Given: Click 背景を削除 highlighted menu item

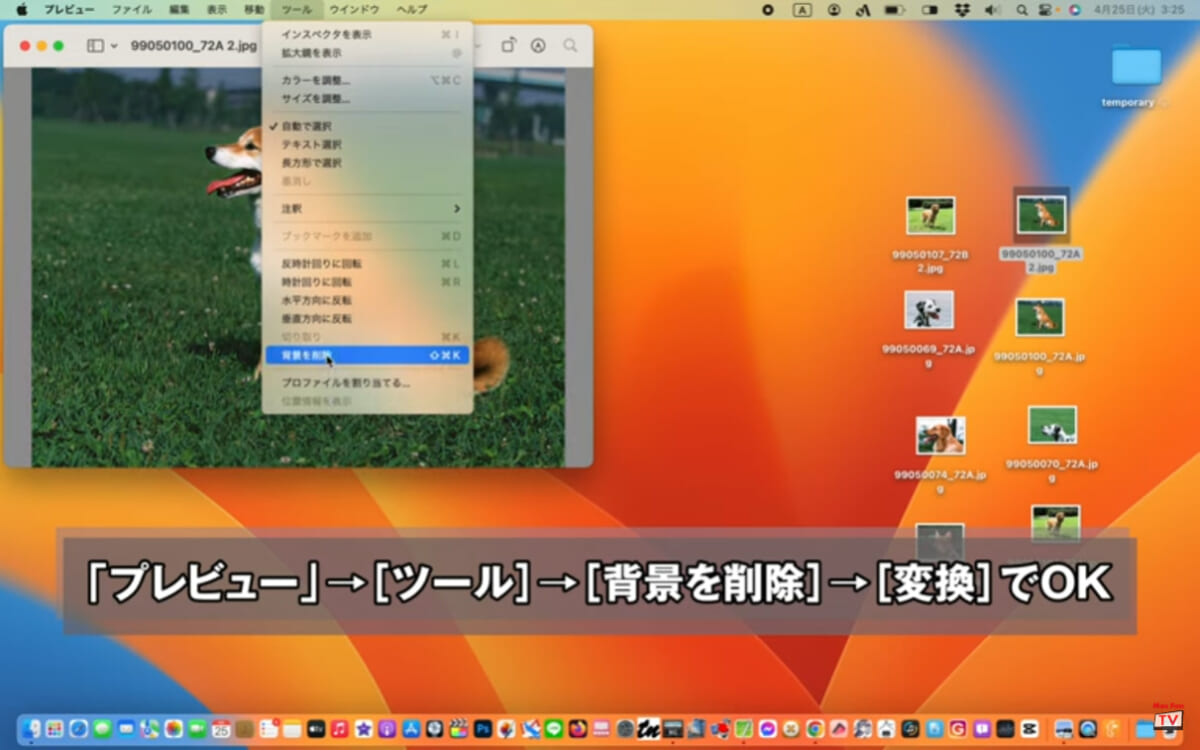Looking at the screenshot, I should [367, 355].
